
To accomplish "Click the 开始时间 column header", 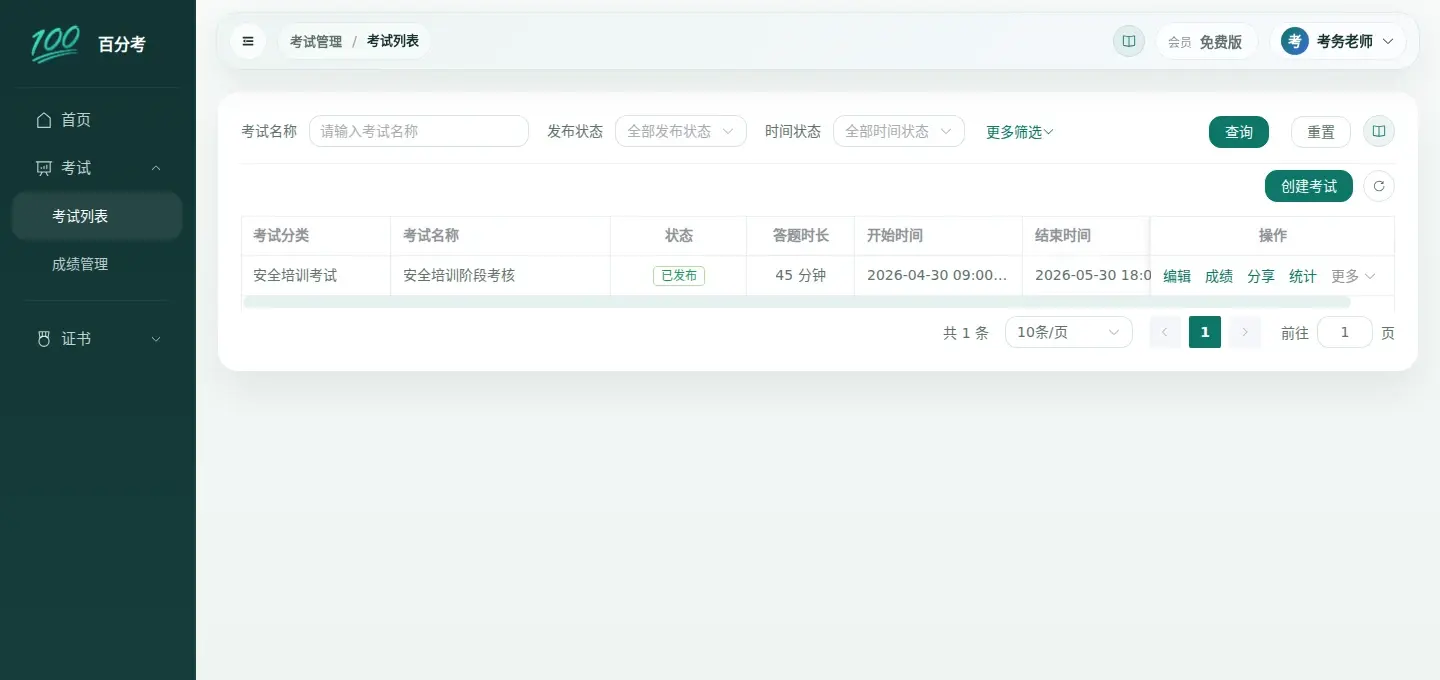I will click(939, 236).
